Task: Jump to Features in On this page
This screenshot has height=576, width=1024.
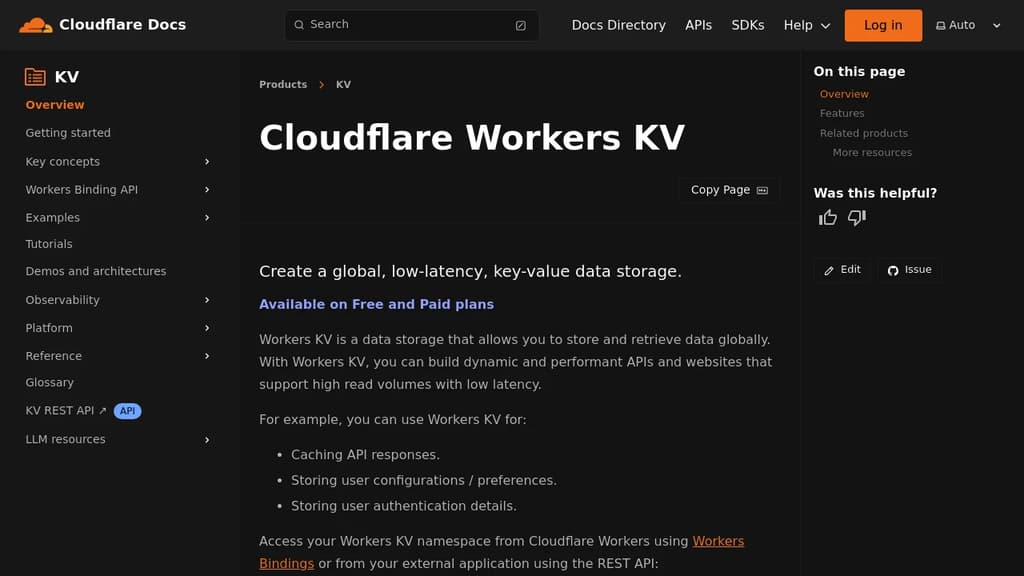Action: 842,113
